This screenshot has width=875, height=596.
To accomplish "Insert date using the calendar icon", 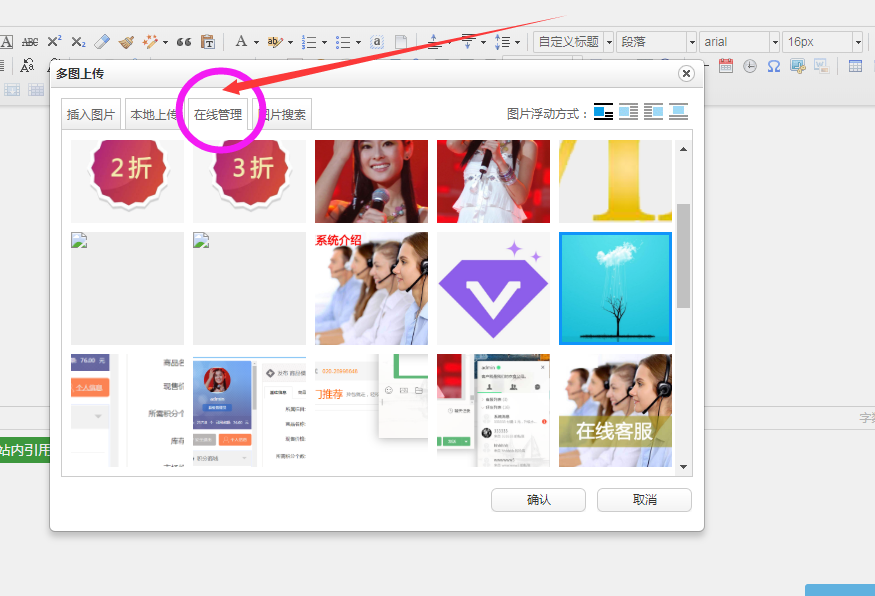I will (x=726, y=66).
